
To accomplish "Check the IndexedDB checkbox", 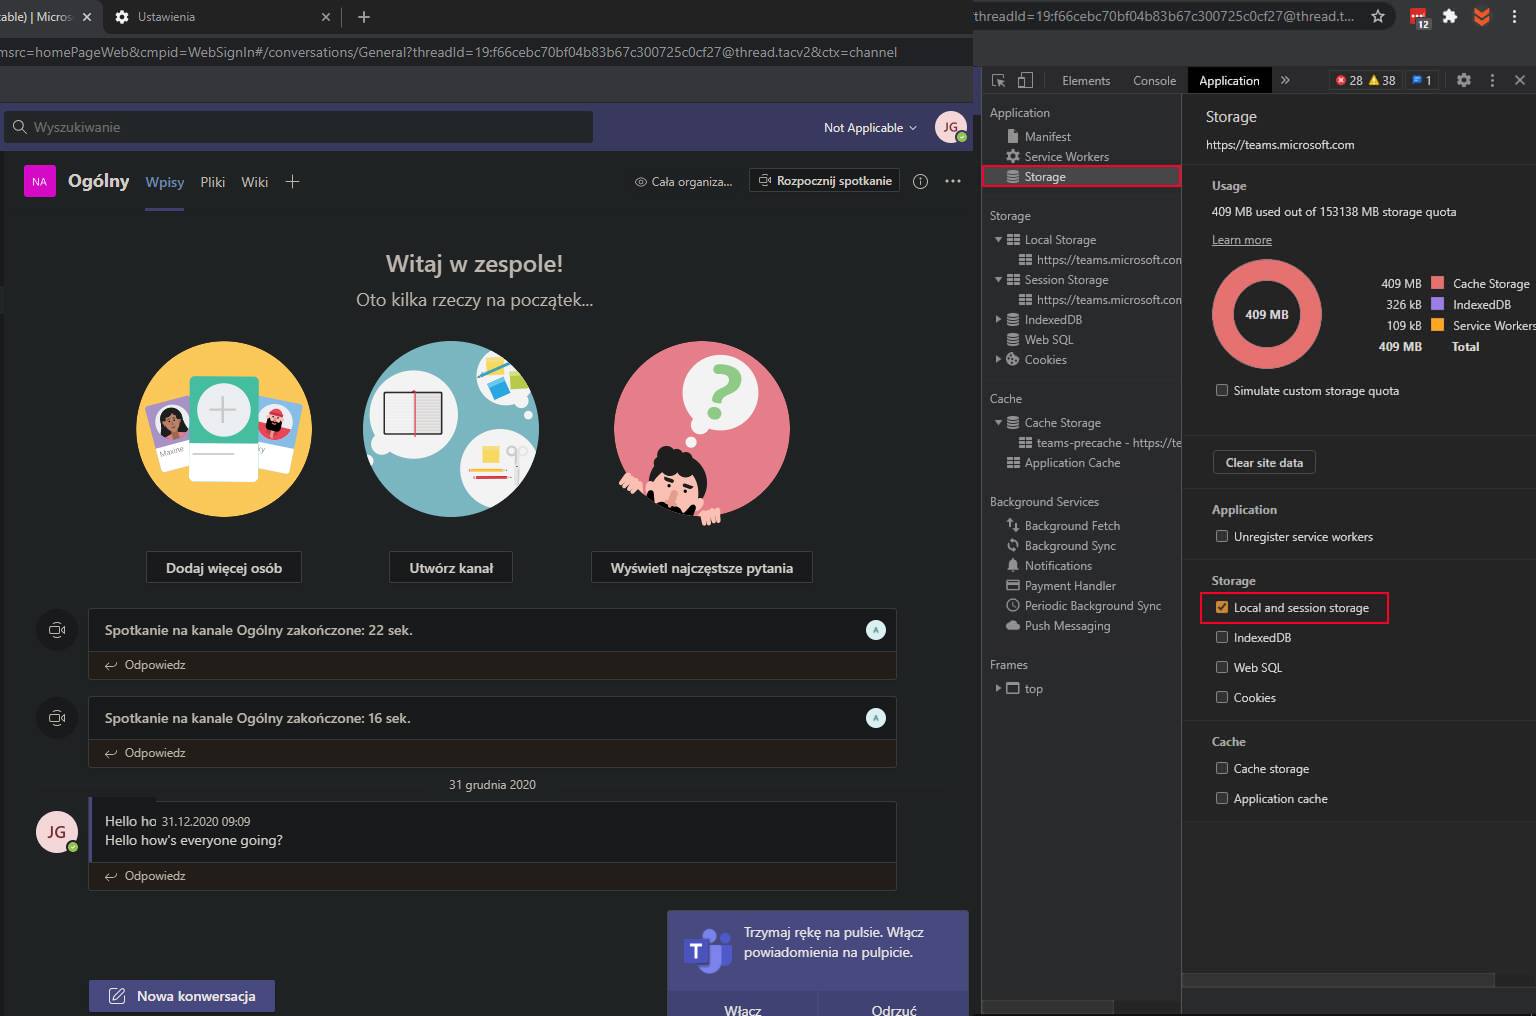I will (x=1222, y=637).
